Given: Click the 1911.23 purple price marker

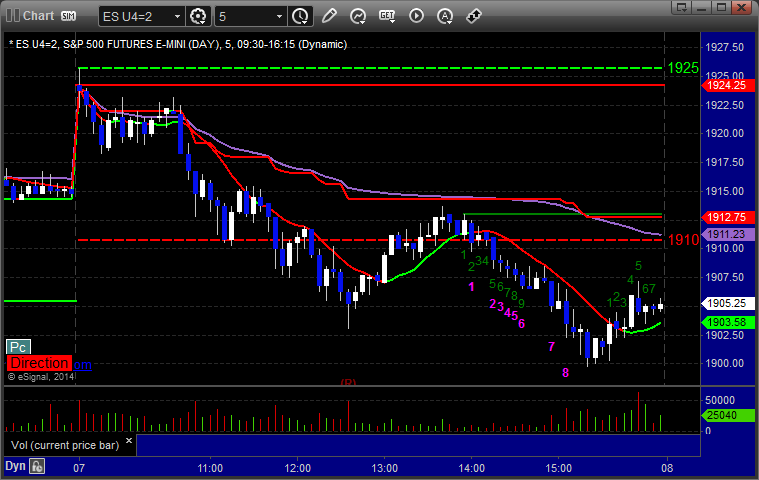Looking at the screenshot, I should 728,234.
